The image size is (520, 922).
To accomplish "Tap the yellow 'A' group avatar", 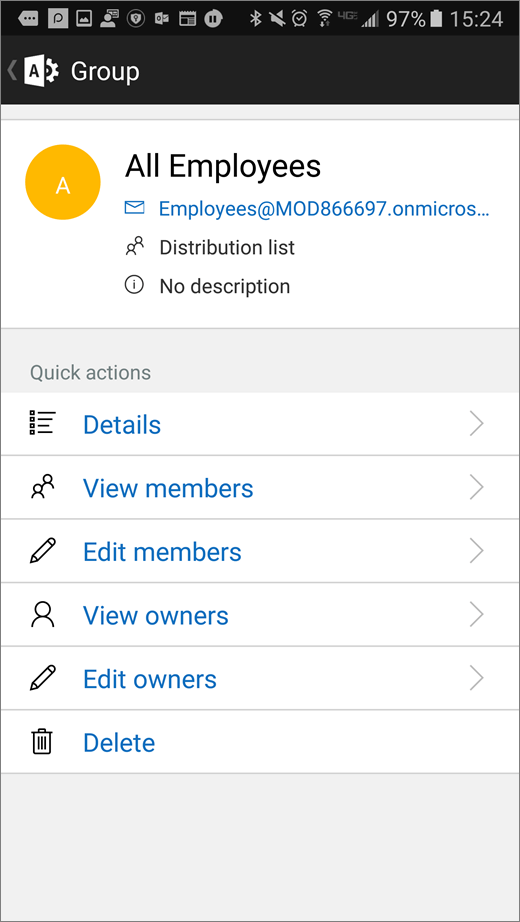I will click(x=63, y=183).
